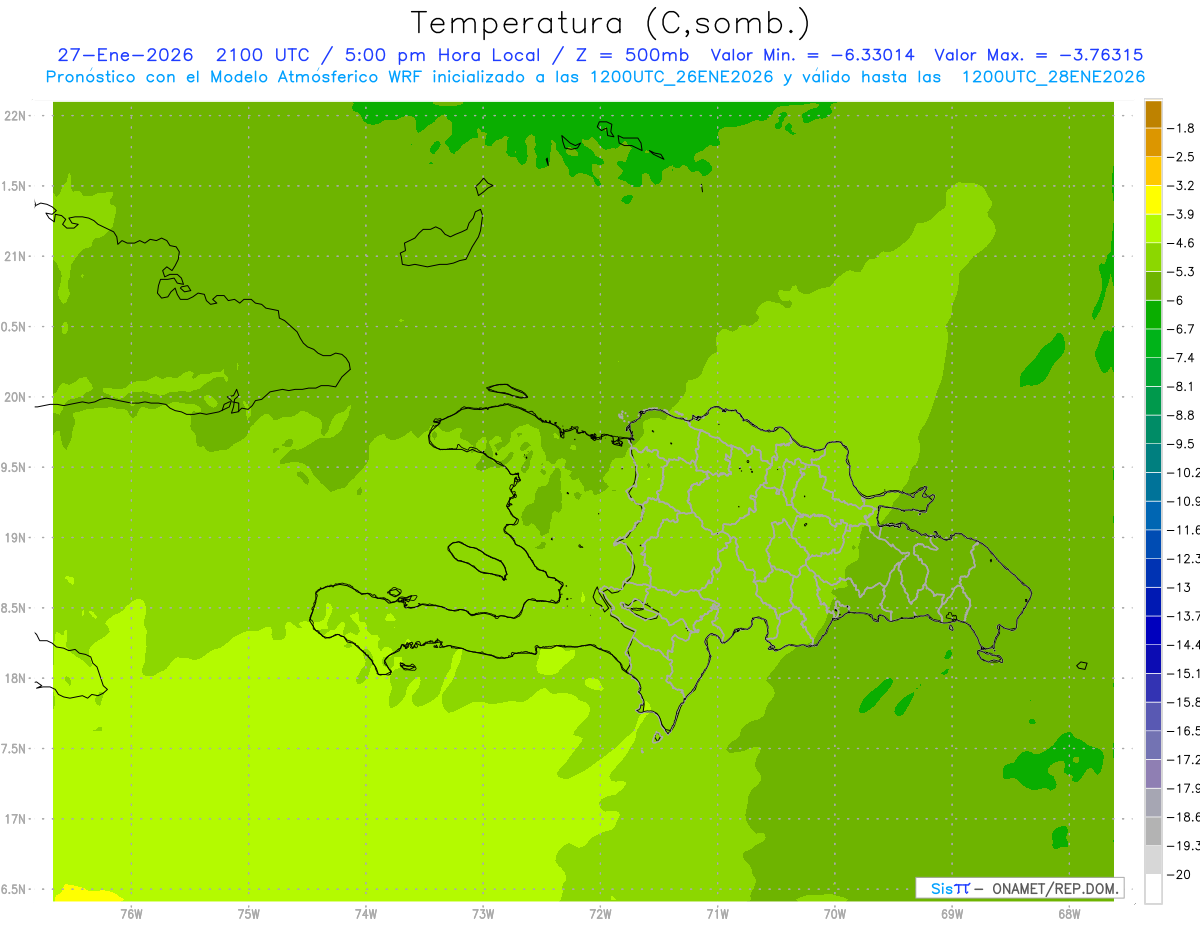Click the "69W" longitude axis label
This screenshot has height=927, width=1200.
pyautogui.click(x=952, y=913)
